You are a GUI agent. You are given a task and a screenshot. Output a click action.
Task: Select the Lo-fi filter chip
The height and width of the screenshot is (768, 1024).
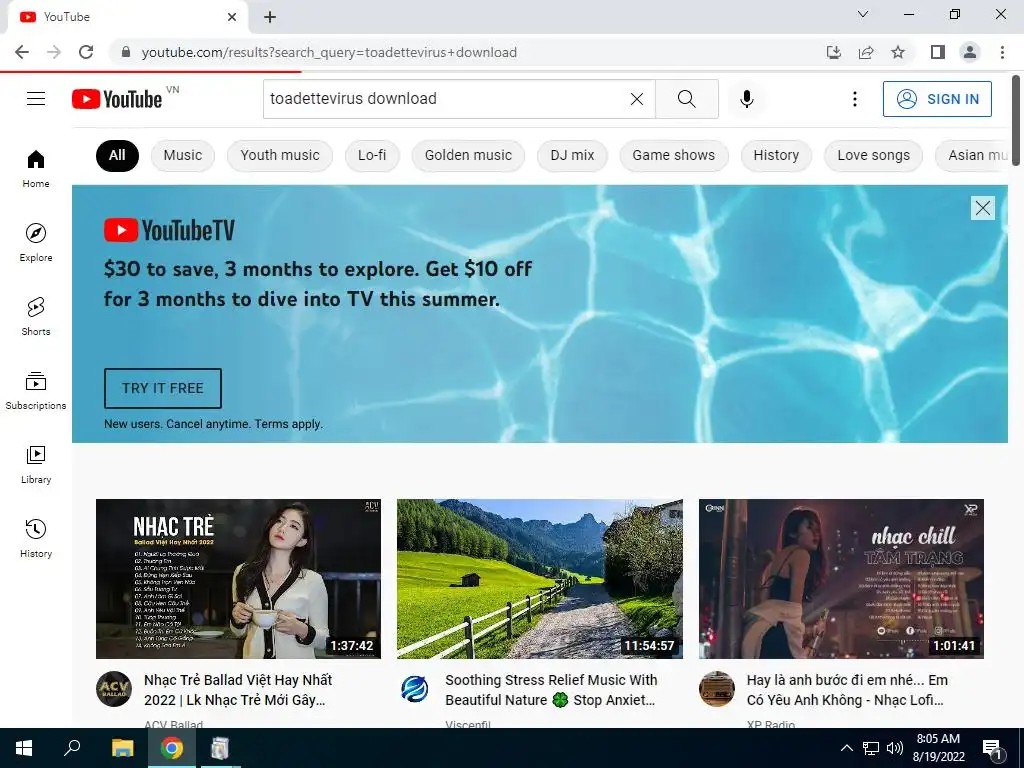tap(372, 155)
